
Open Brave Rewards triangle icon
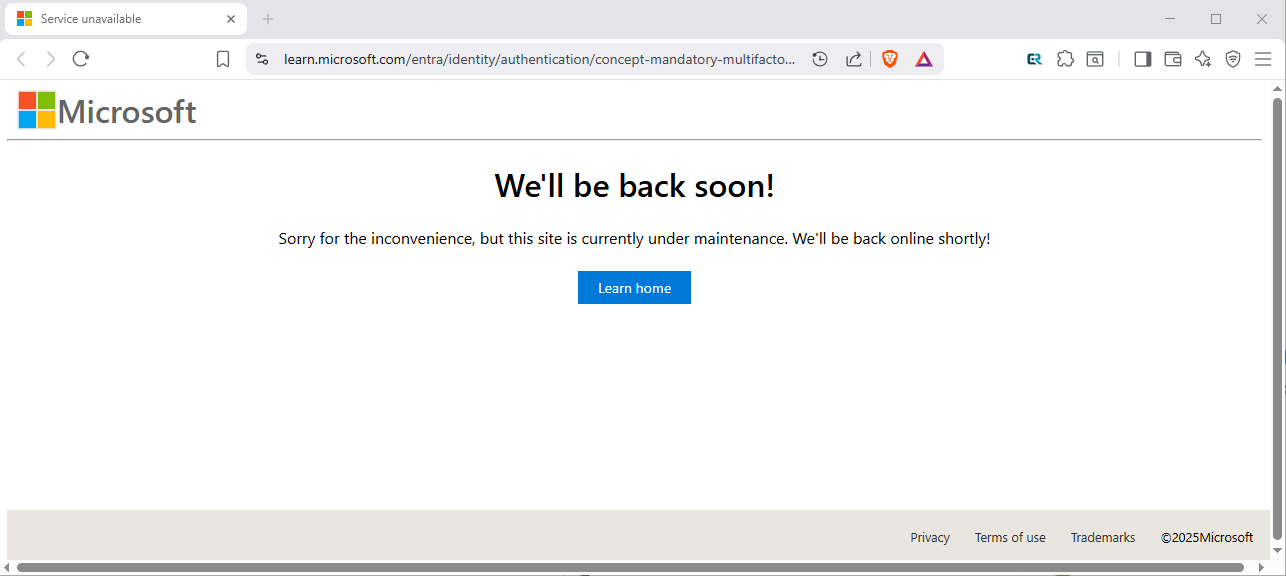924,59
